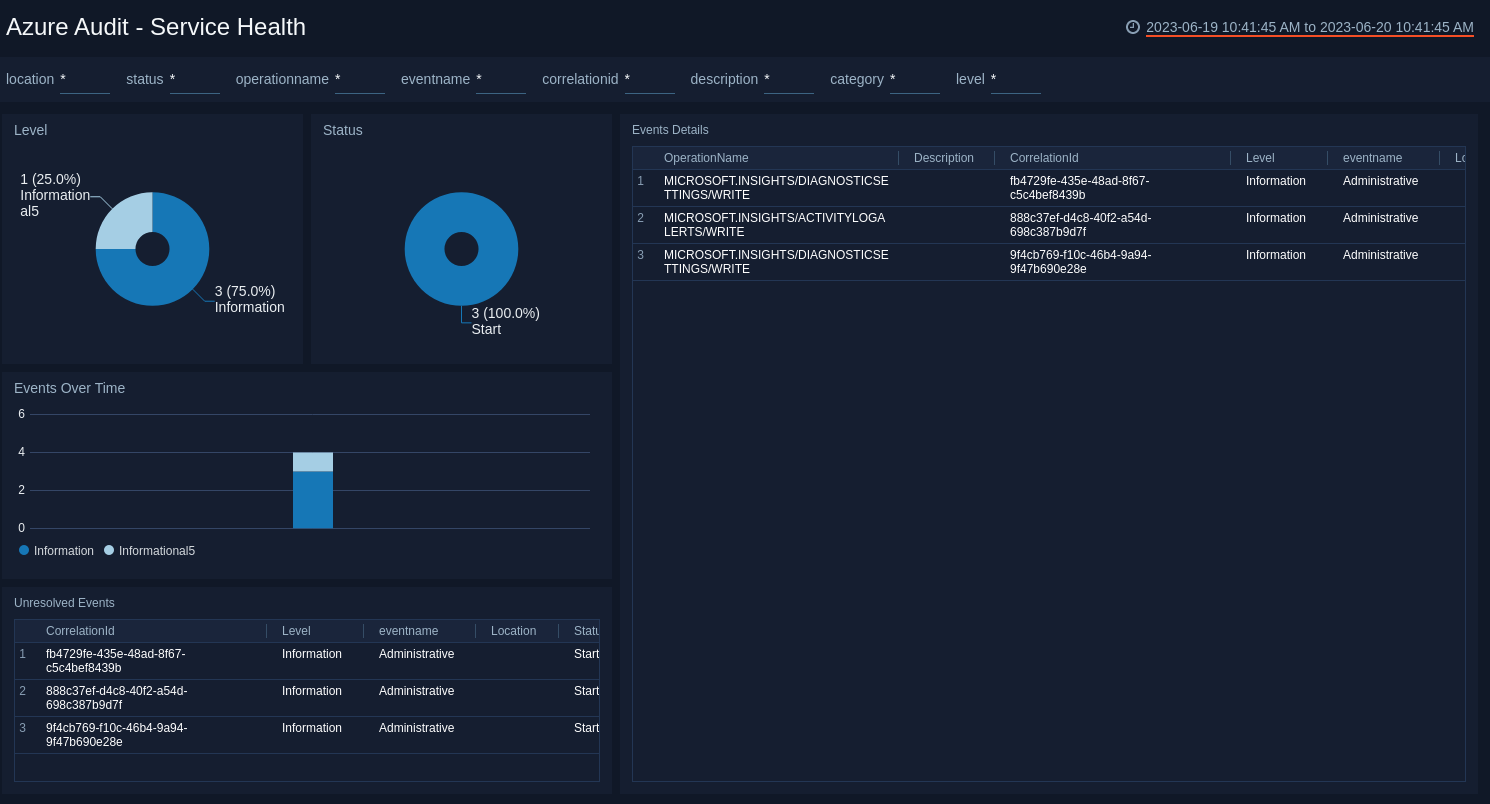Viewport: 1490px width, 804px height.
Task: Sort Events Details by Level column
Action: (1260, 158)
